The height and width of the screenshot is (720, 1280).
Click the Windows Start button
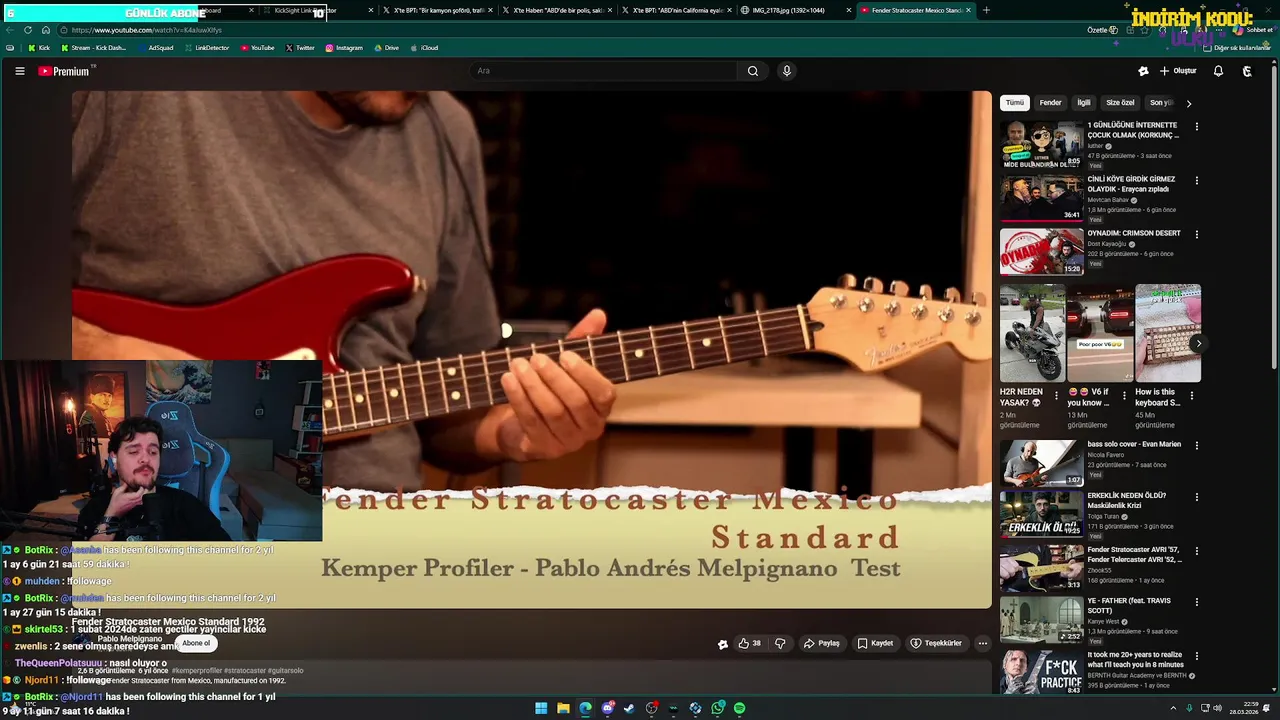pyautogui.click(x=541, y=708)
